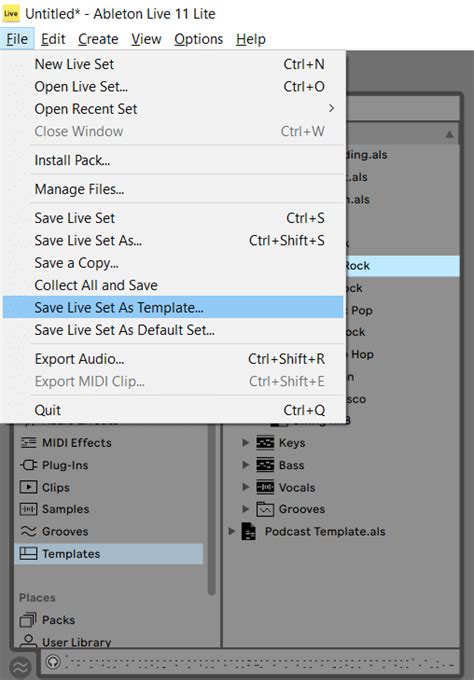Screen dimensions: 474x680
Task: Click the Packs stacked boxes icon
Action: click(28, 620)
